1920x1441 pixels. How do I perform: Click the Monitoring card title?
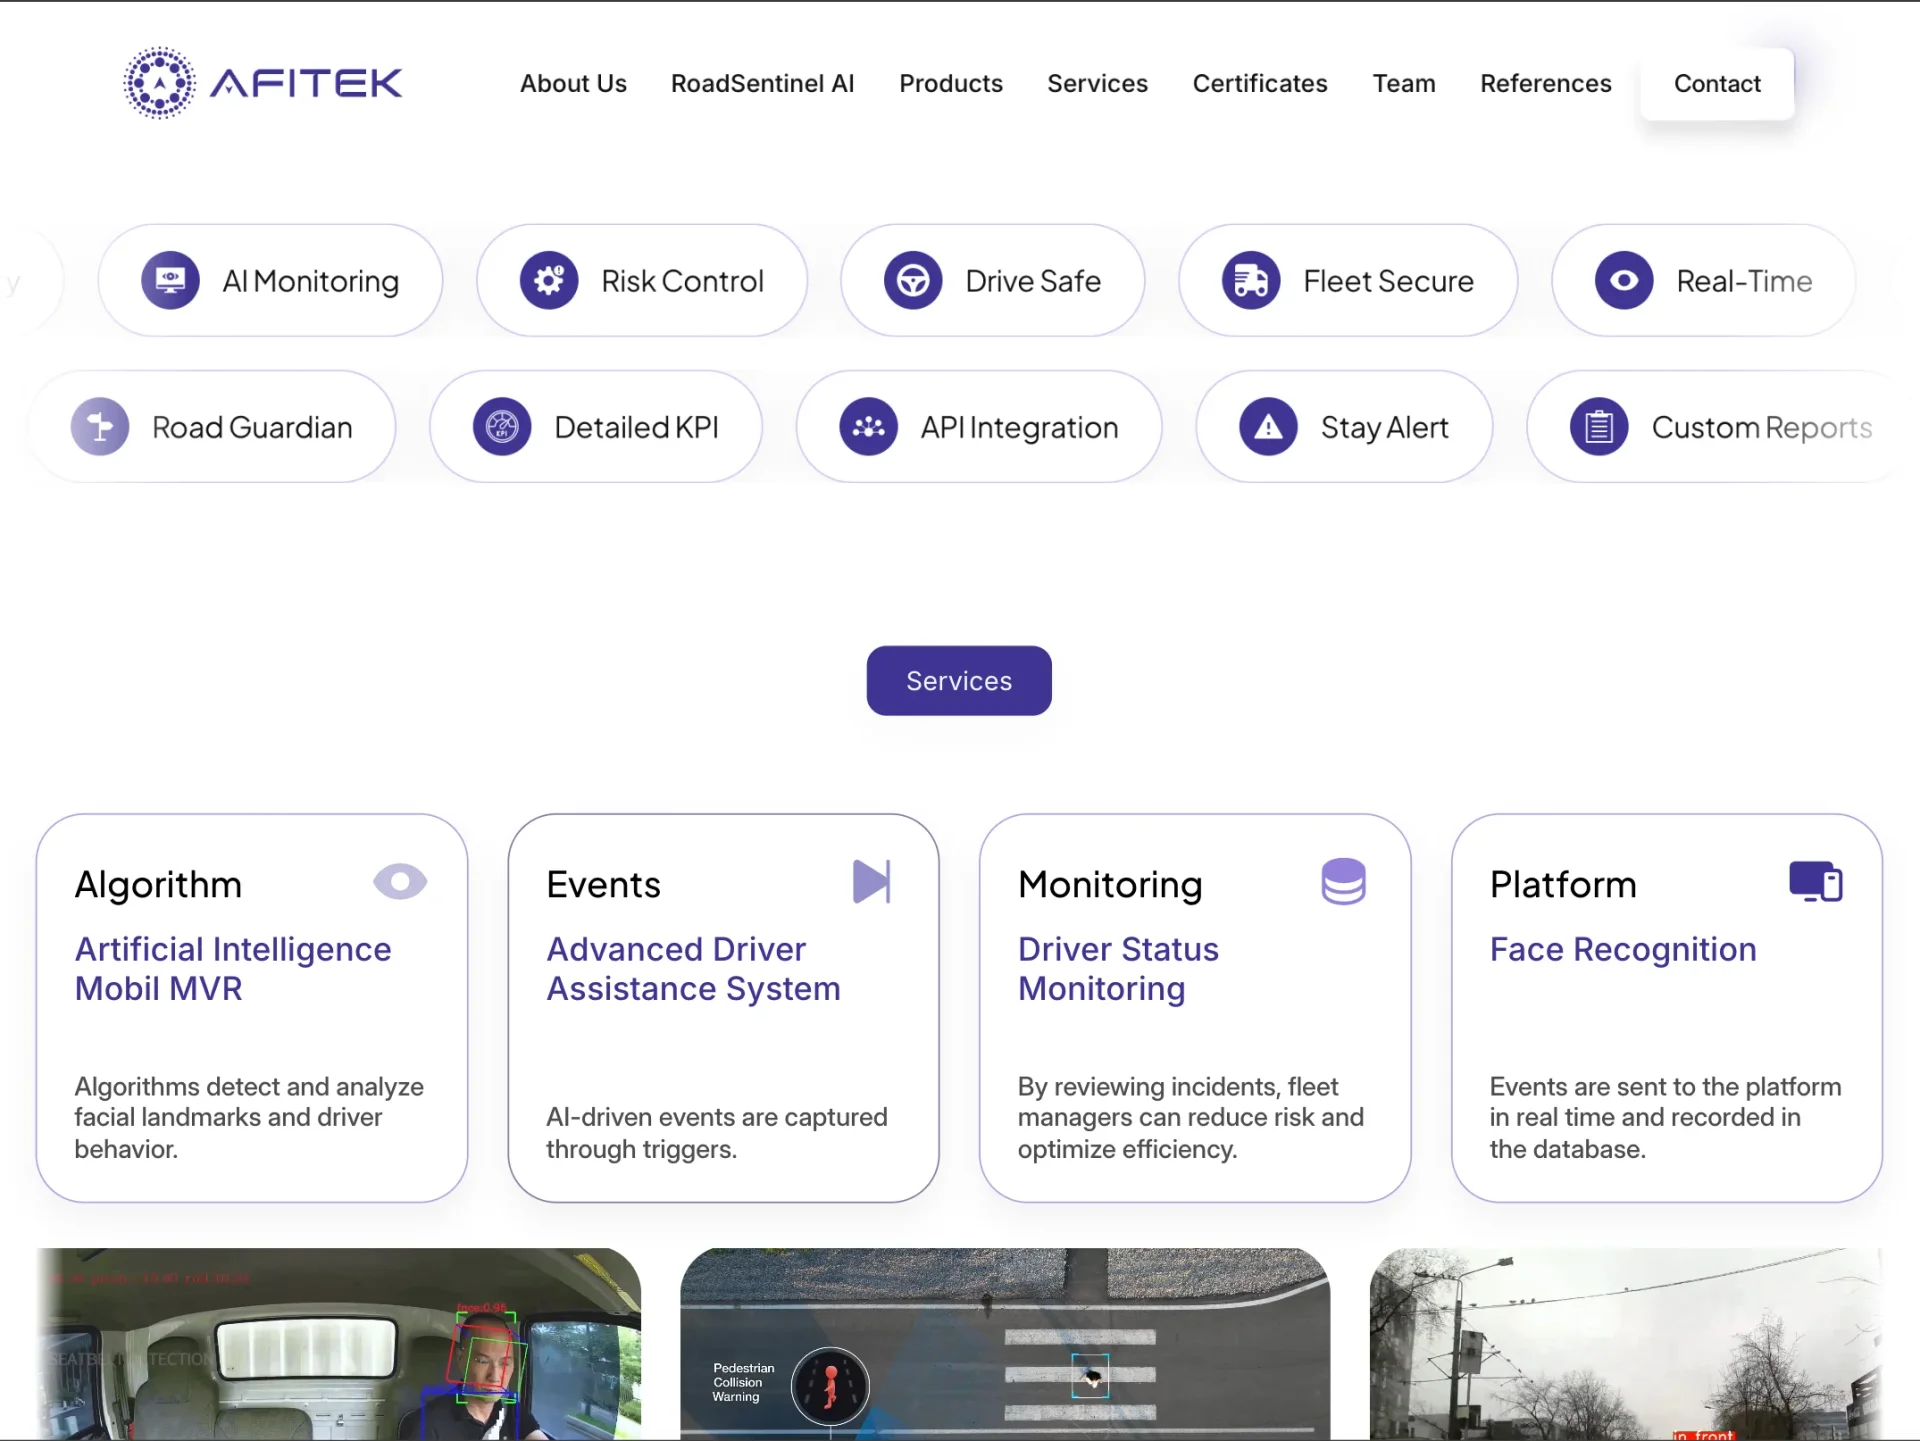coord(1110,885)
